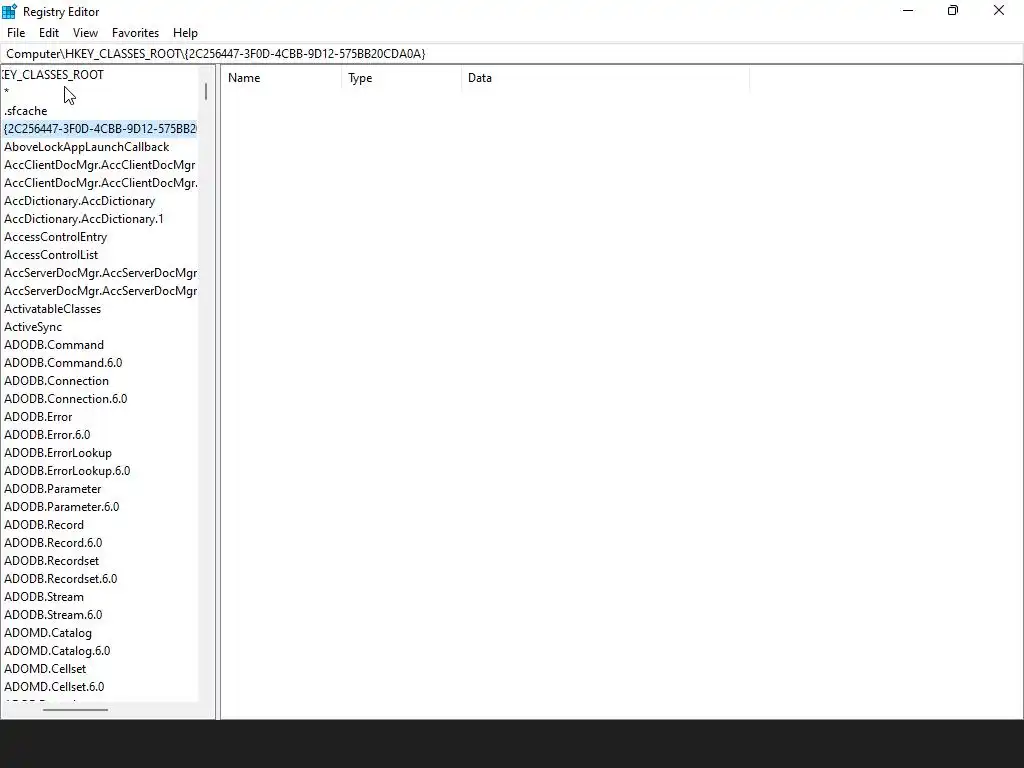The image size is (1024, 768).
Task: Select the ADODB.Stream.6.0 key
Action: click(x=53, y=615)
